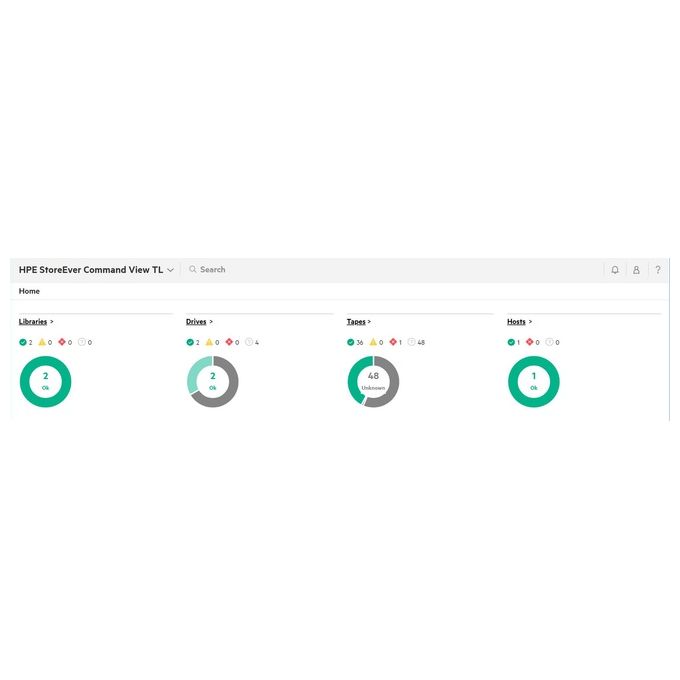Expand the HPE StoreEver Command View TL dropdown
The image size is (680, 680).
pos(170,270)
